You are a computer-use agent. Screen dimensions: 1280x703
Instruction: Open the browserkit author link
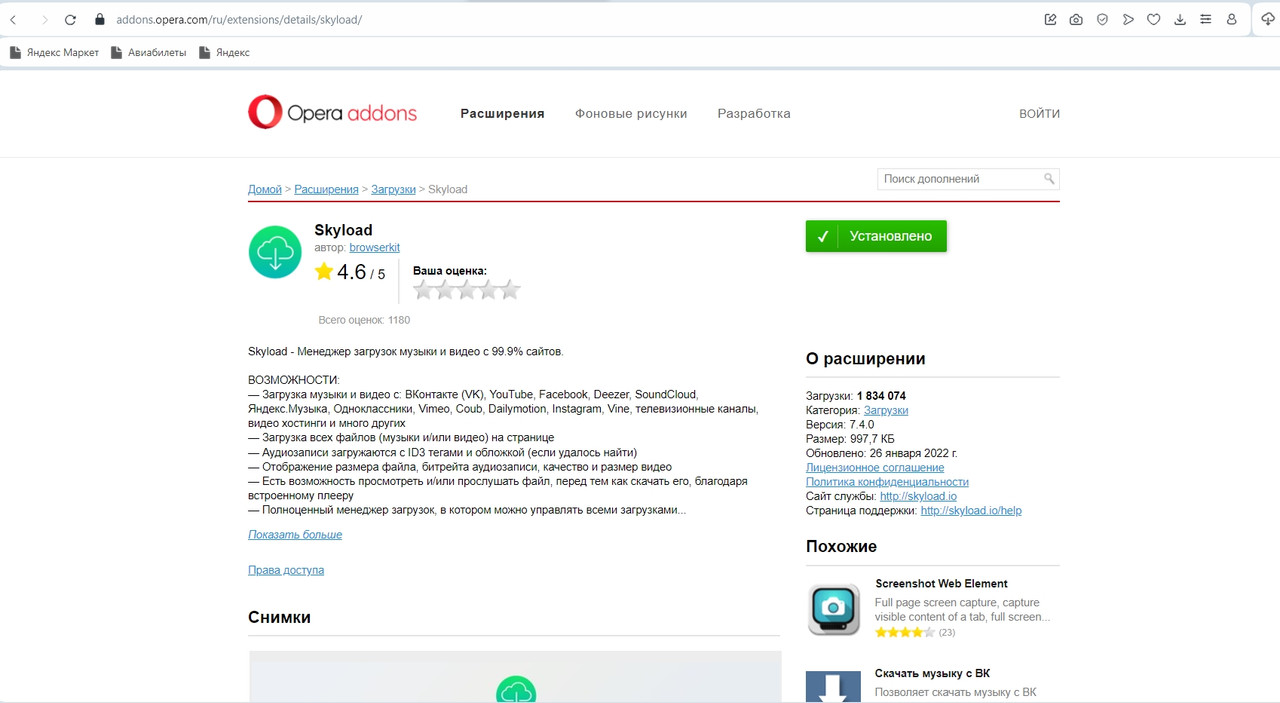tap(374, 247)
